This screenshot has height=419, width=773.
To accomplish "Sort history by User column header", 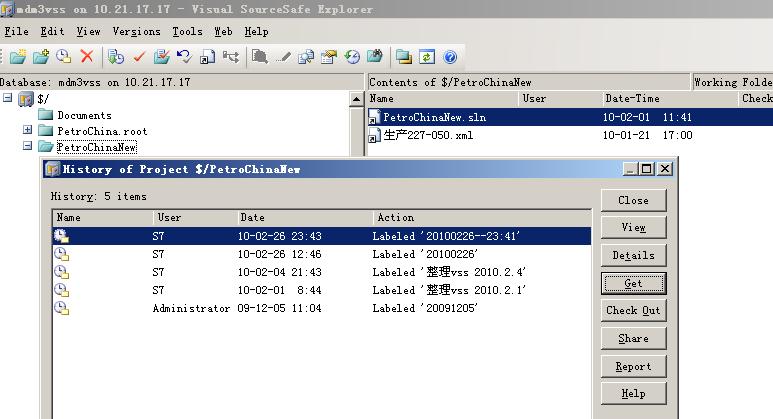I will pyautogui.click(x=195, y=217).
